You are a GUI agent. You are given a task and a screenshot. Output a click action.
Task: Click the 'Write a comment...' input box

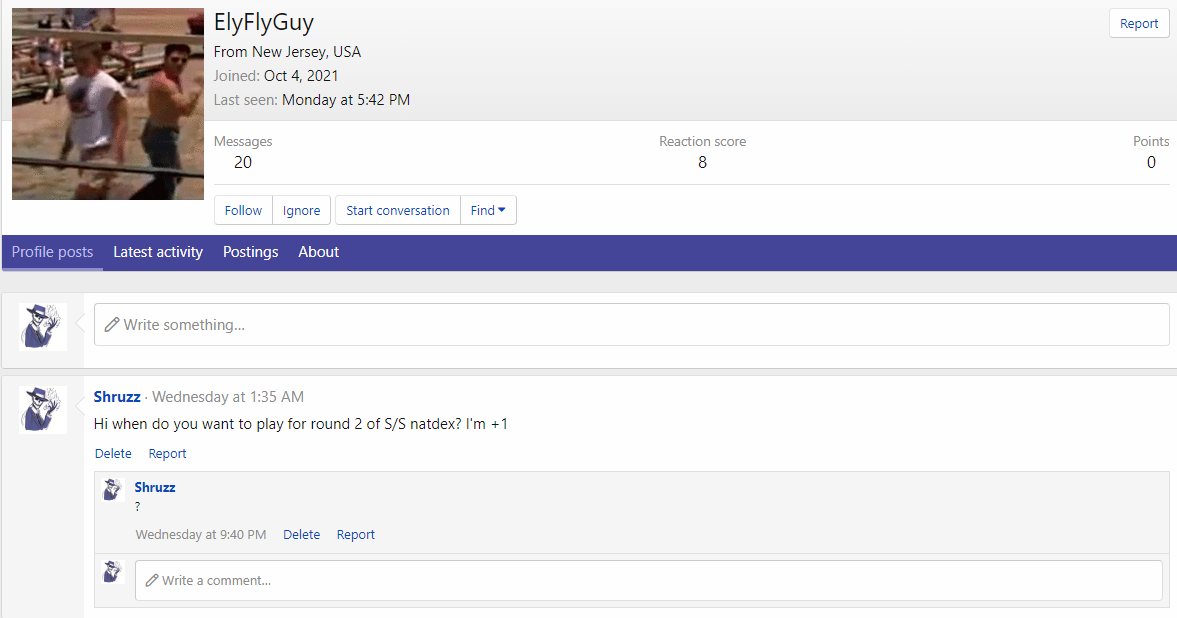coord(648,580)
